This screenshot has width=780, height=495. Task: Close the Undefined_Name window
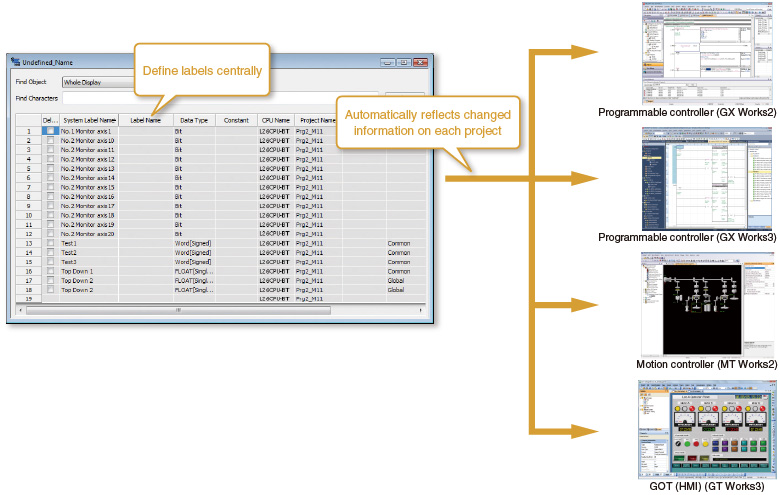420,62
